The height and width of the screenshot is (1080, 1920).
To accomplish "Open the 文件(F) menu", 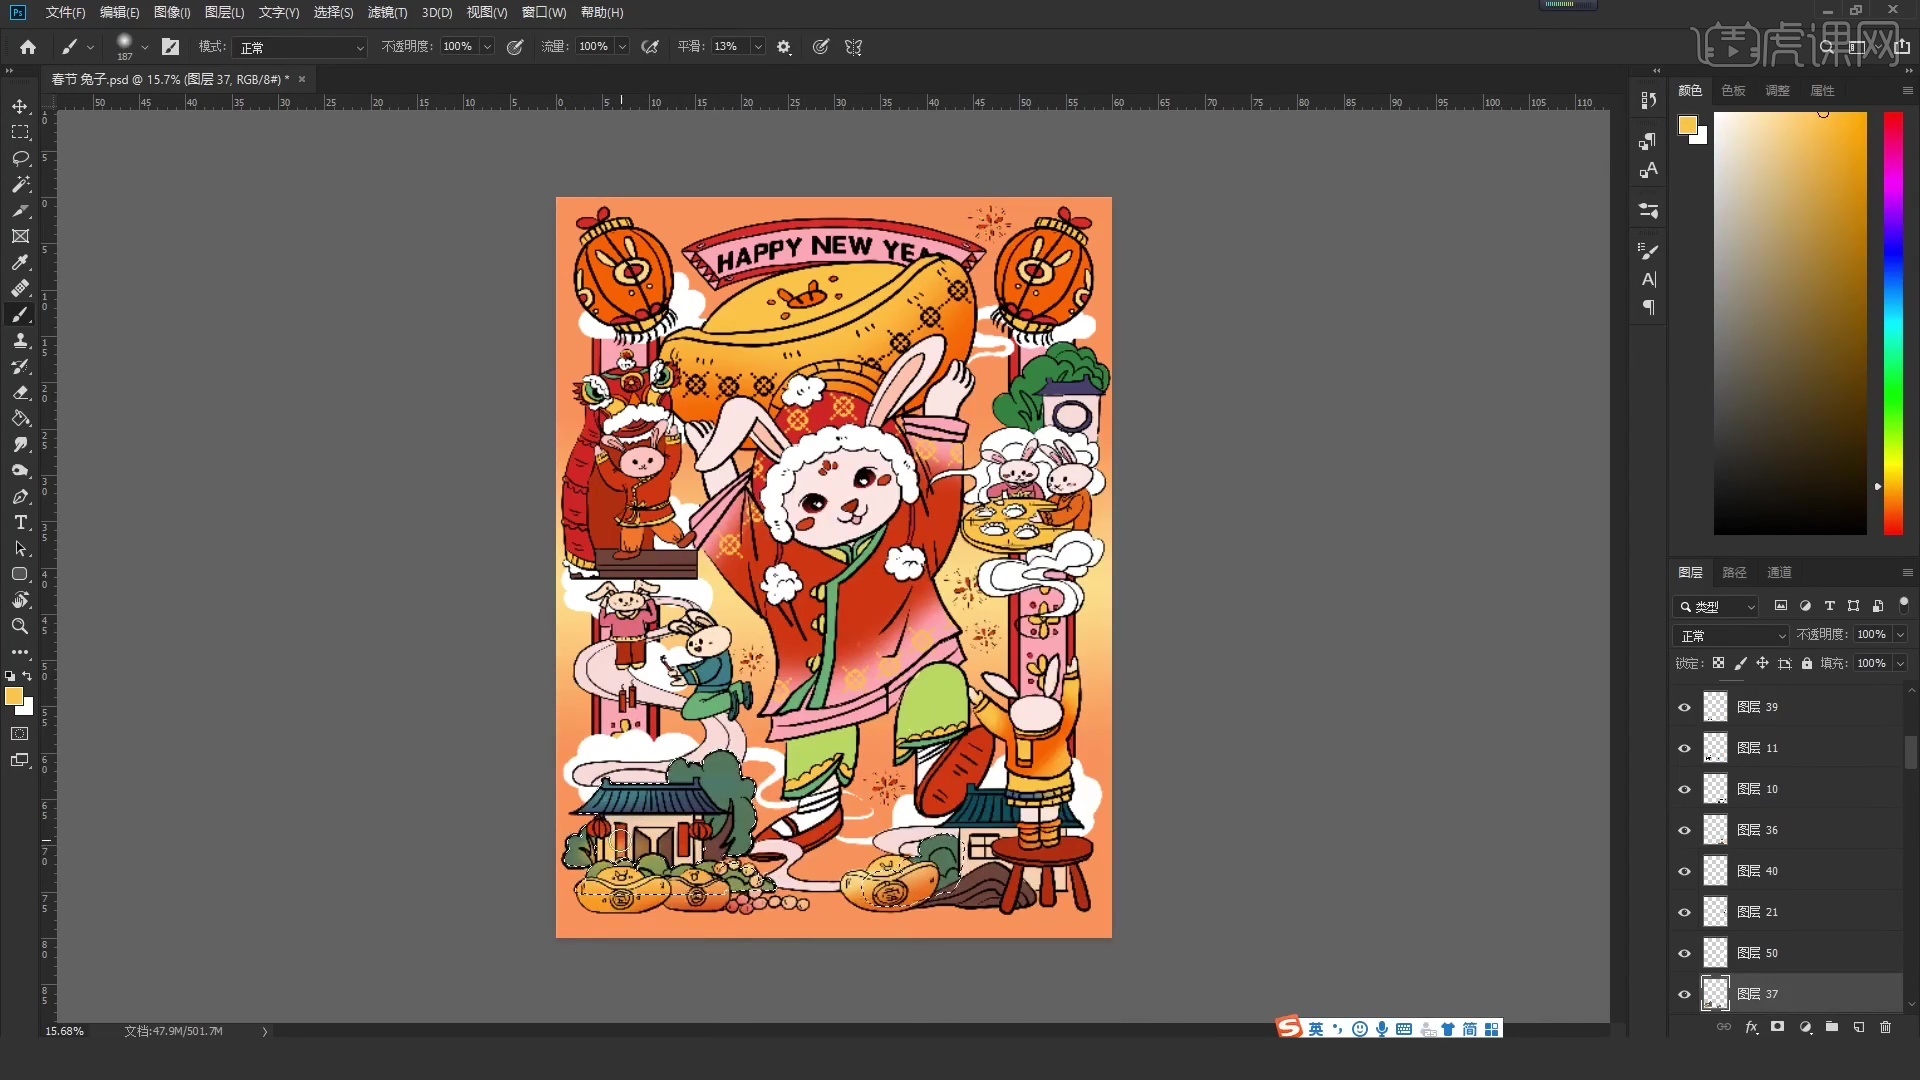I will 65,12.
